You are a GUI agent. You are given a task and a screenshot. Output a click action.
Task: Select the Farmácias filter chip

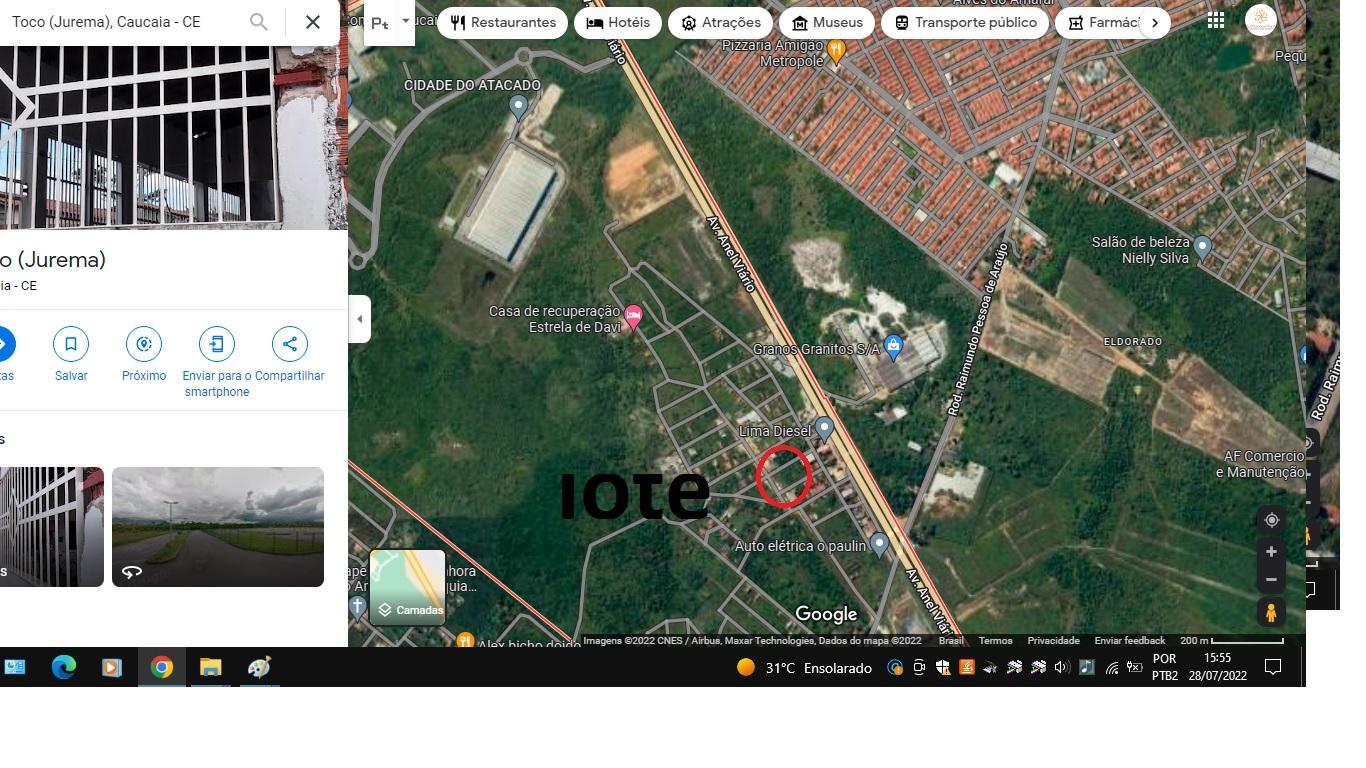[1098, 22]
